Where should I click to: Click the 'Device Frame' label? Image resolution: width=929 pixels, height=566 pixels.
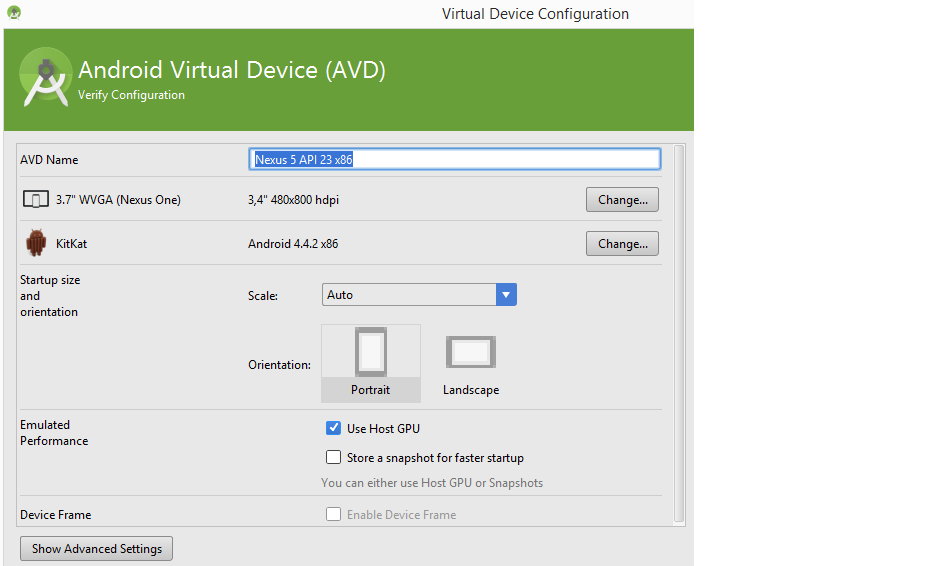point(56,514)
